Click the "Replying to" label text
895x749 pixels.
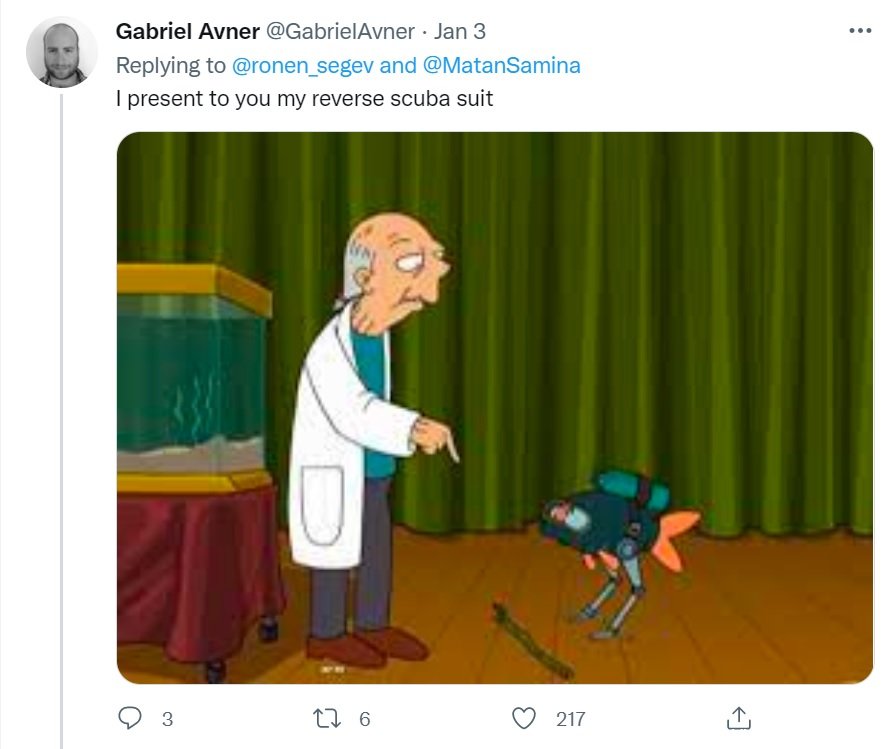(171, 65)
